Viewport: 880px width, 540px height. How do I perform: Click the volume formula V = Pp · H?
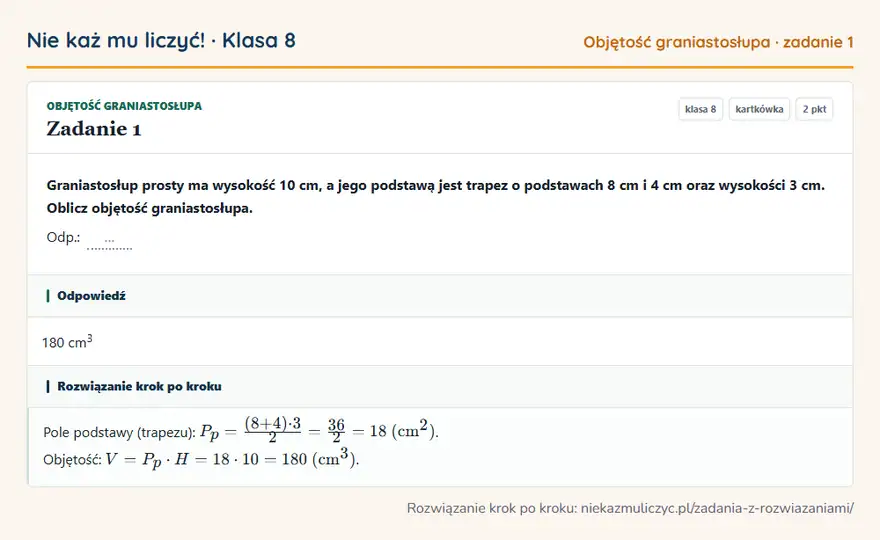[232, 458]
